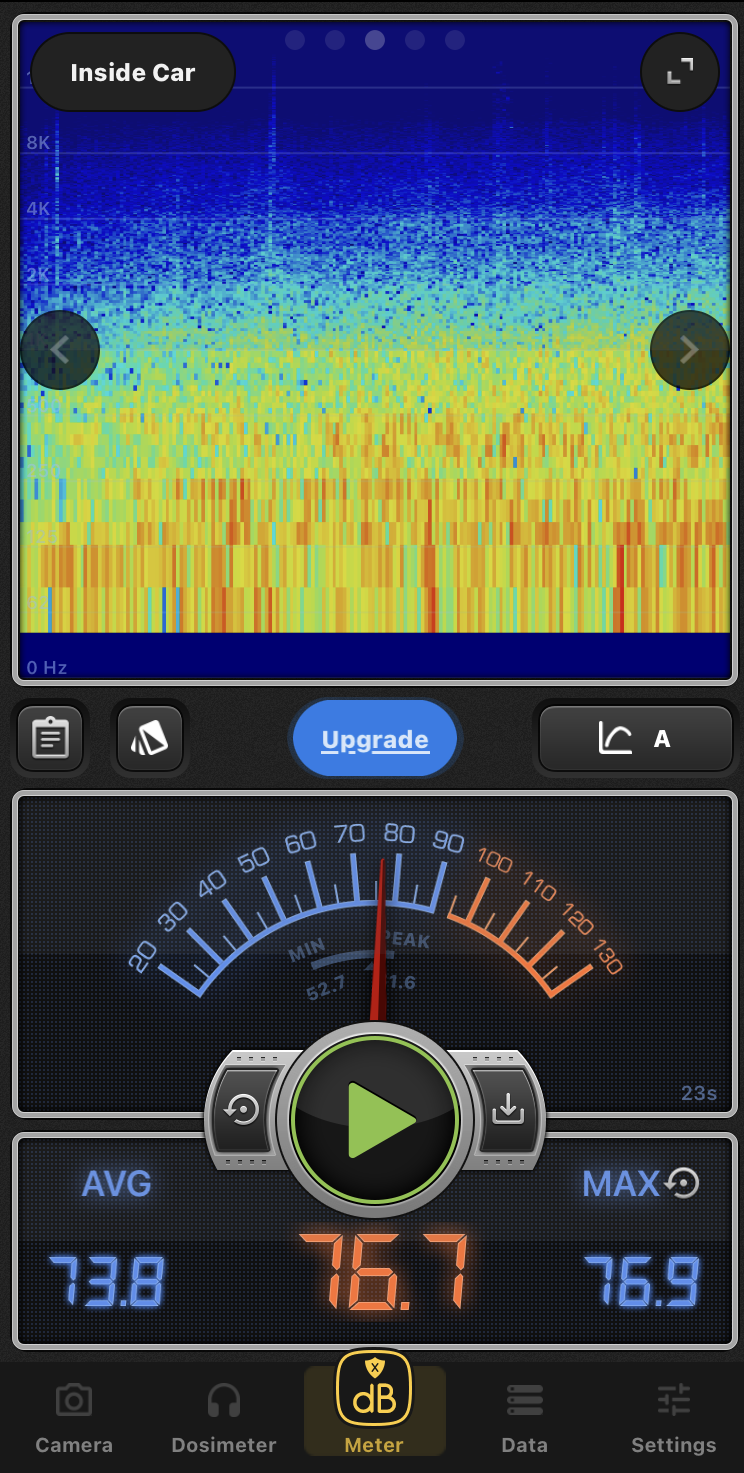The width and height of the screenshot is (744, 1473).
Task: Show the previous chart view
Action: click(x=60, y=350)
